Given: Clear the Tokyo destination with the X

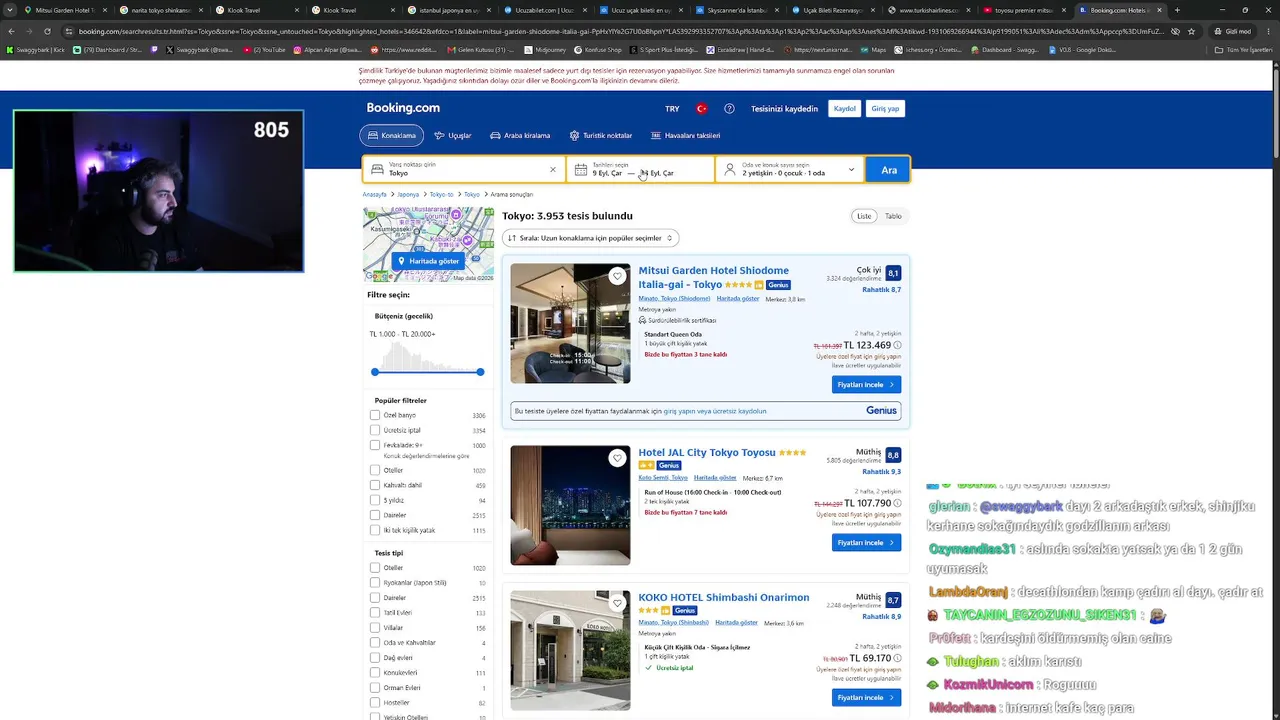Looking at the screenshot, I should (x=553, y=170).
